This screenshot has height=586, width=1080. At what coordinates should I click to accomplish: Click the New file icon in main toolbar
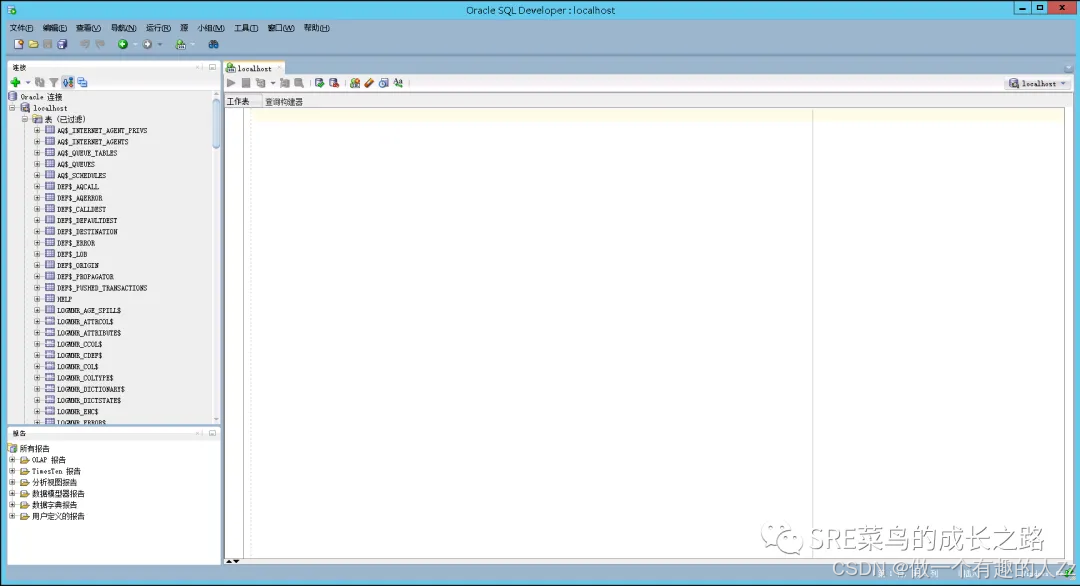click(x=19, y=44)
